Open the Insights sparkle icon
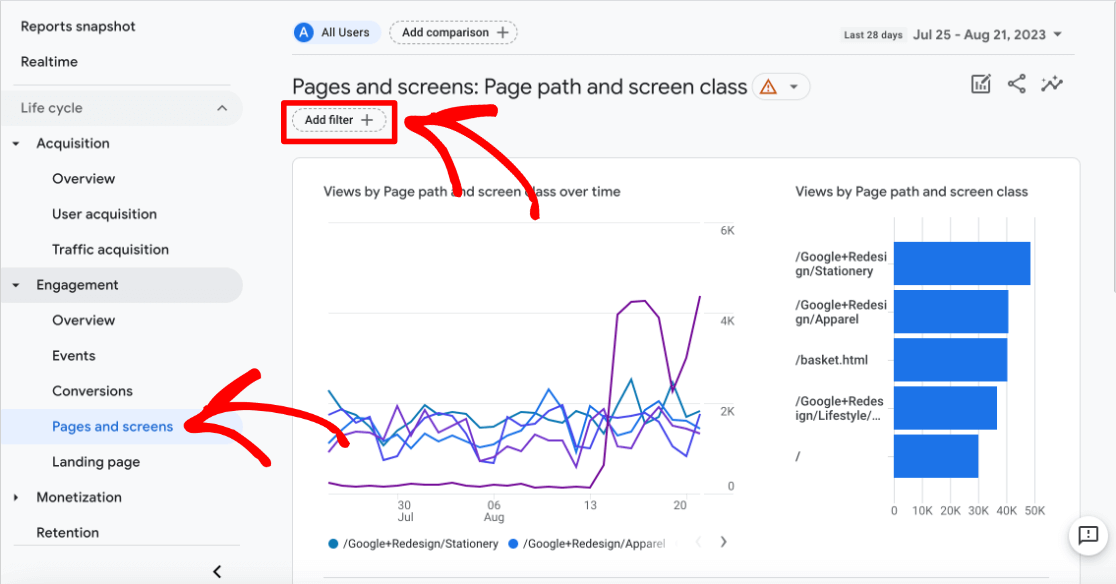Image resolution: width=1116 pixels, height=584 pixels. click(1051, 84)
